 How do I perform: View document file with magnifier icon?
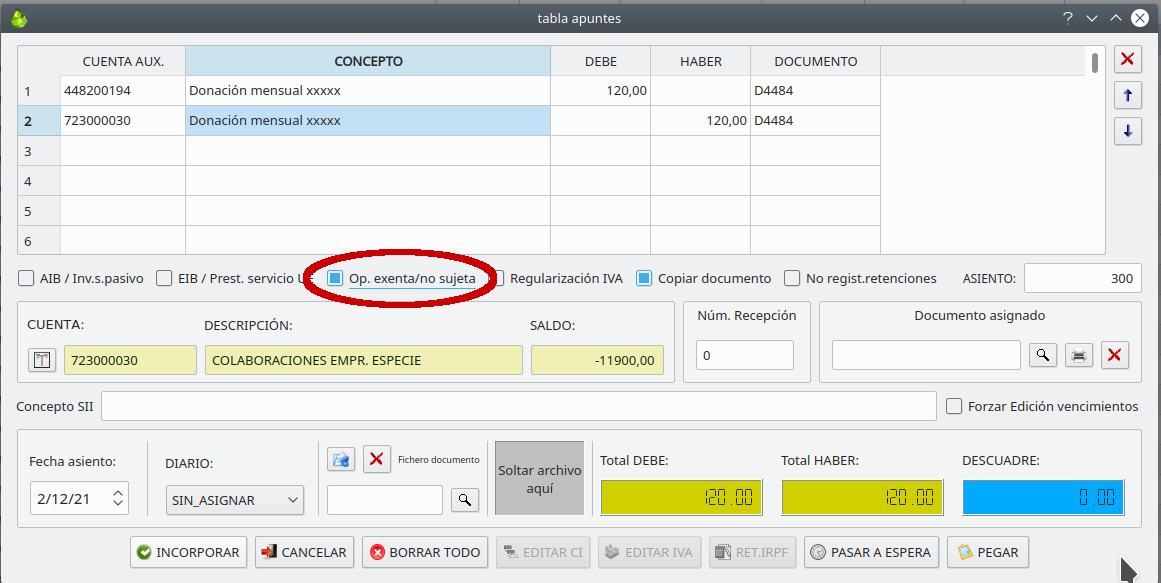point(465,500)
